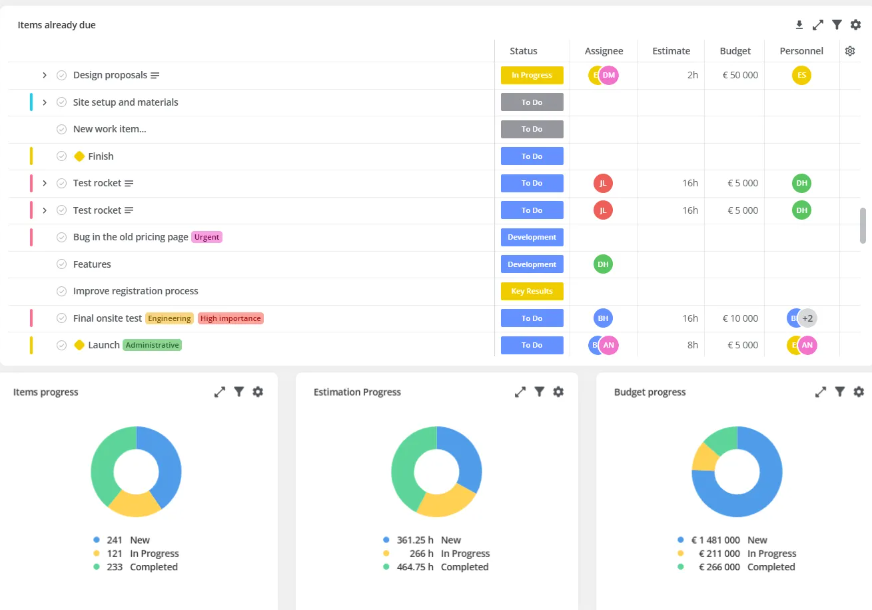This screenshot has height=610, width=872.
Task: Download the Items already due list
Action: 799,24
